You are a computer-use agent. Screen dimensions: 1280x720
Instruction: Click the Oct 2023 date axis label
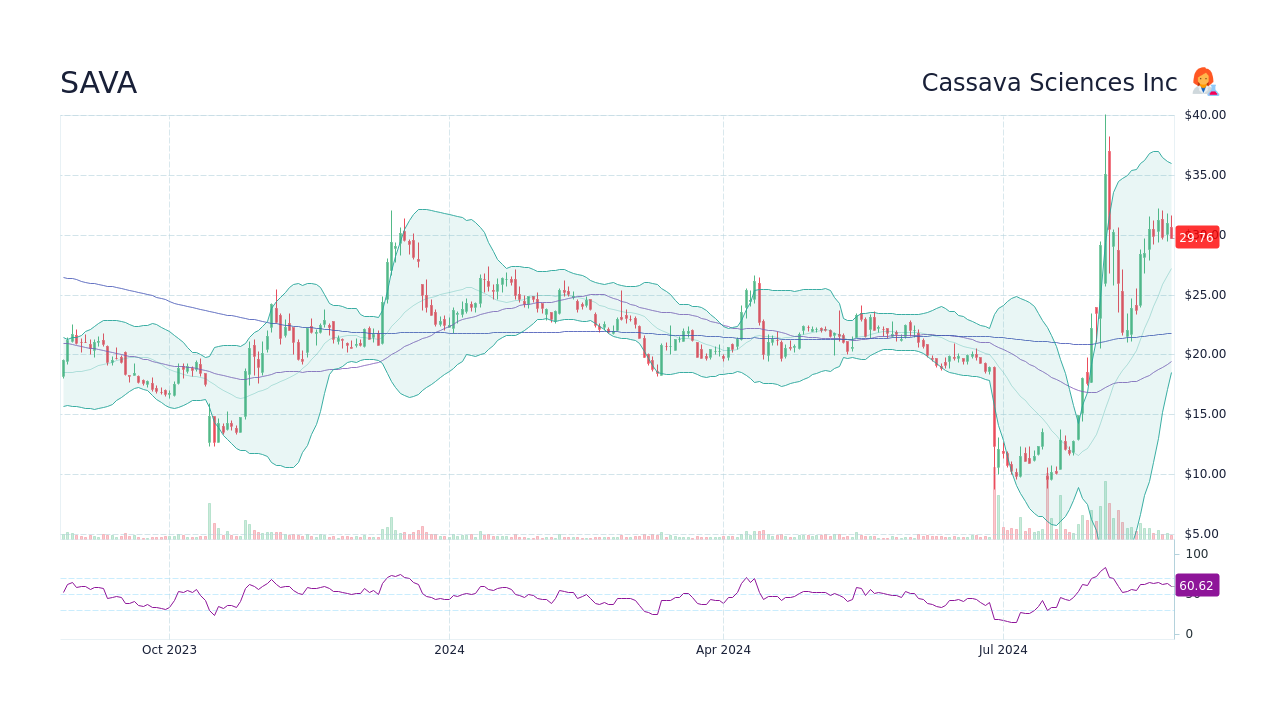(x=169, y=650)
